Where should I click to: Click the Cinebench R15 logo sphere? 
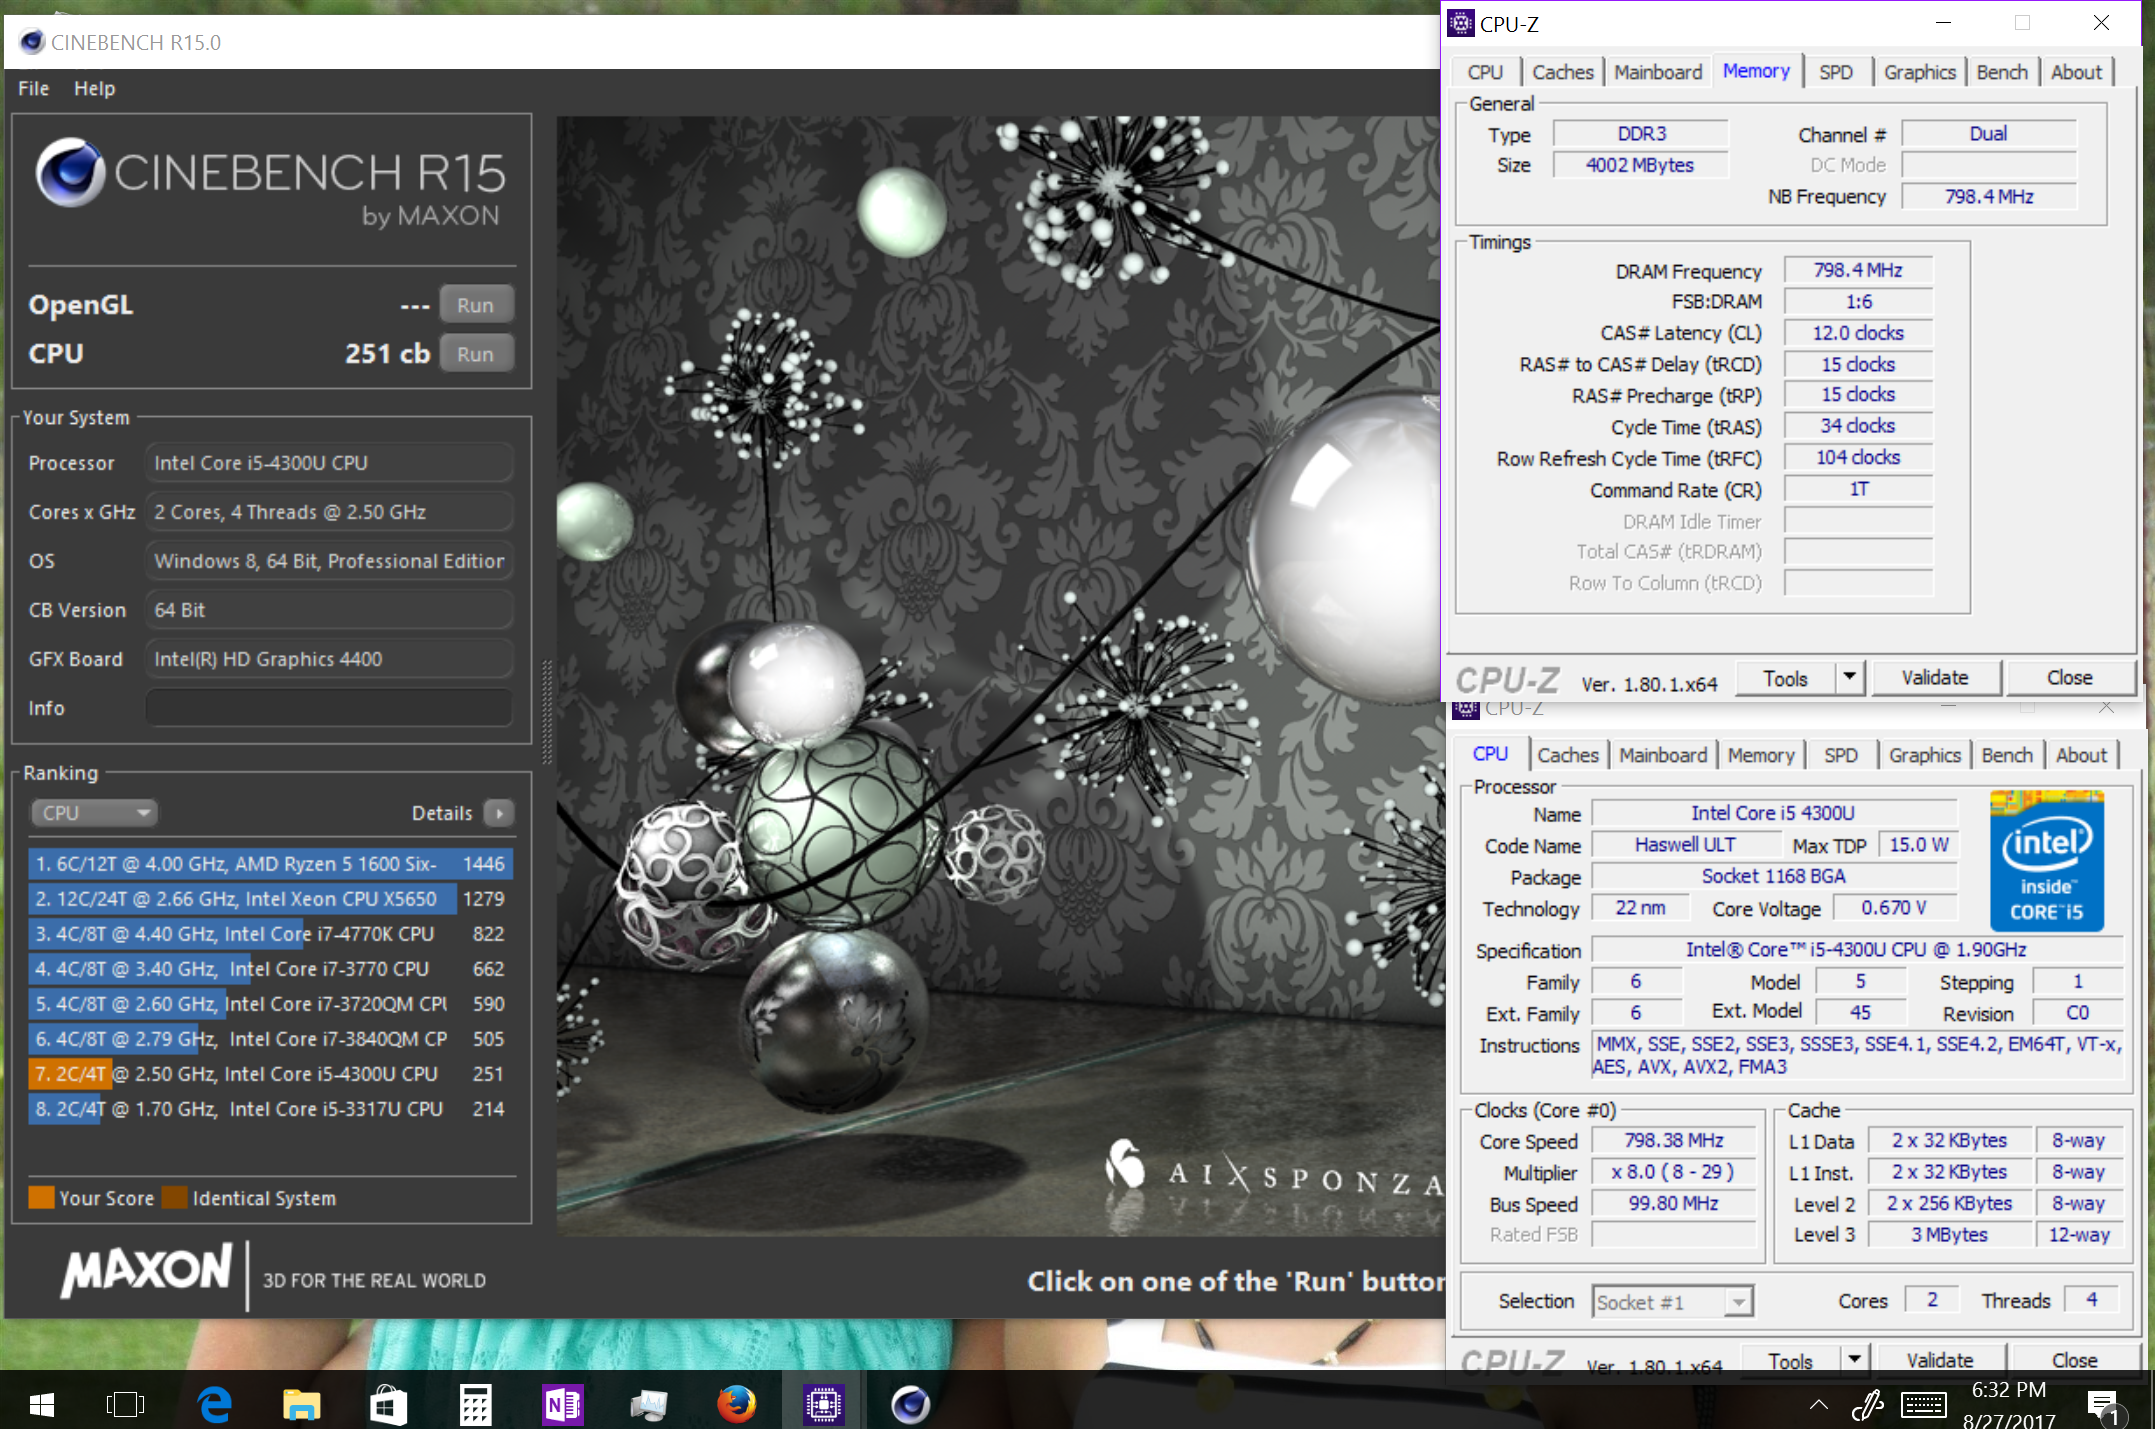pyautogui.click(x=69, y=172)
